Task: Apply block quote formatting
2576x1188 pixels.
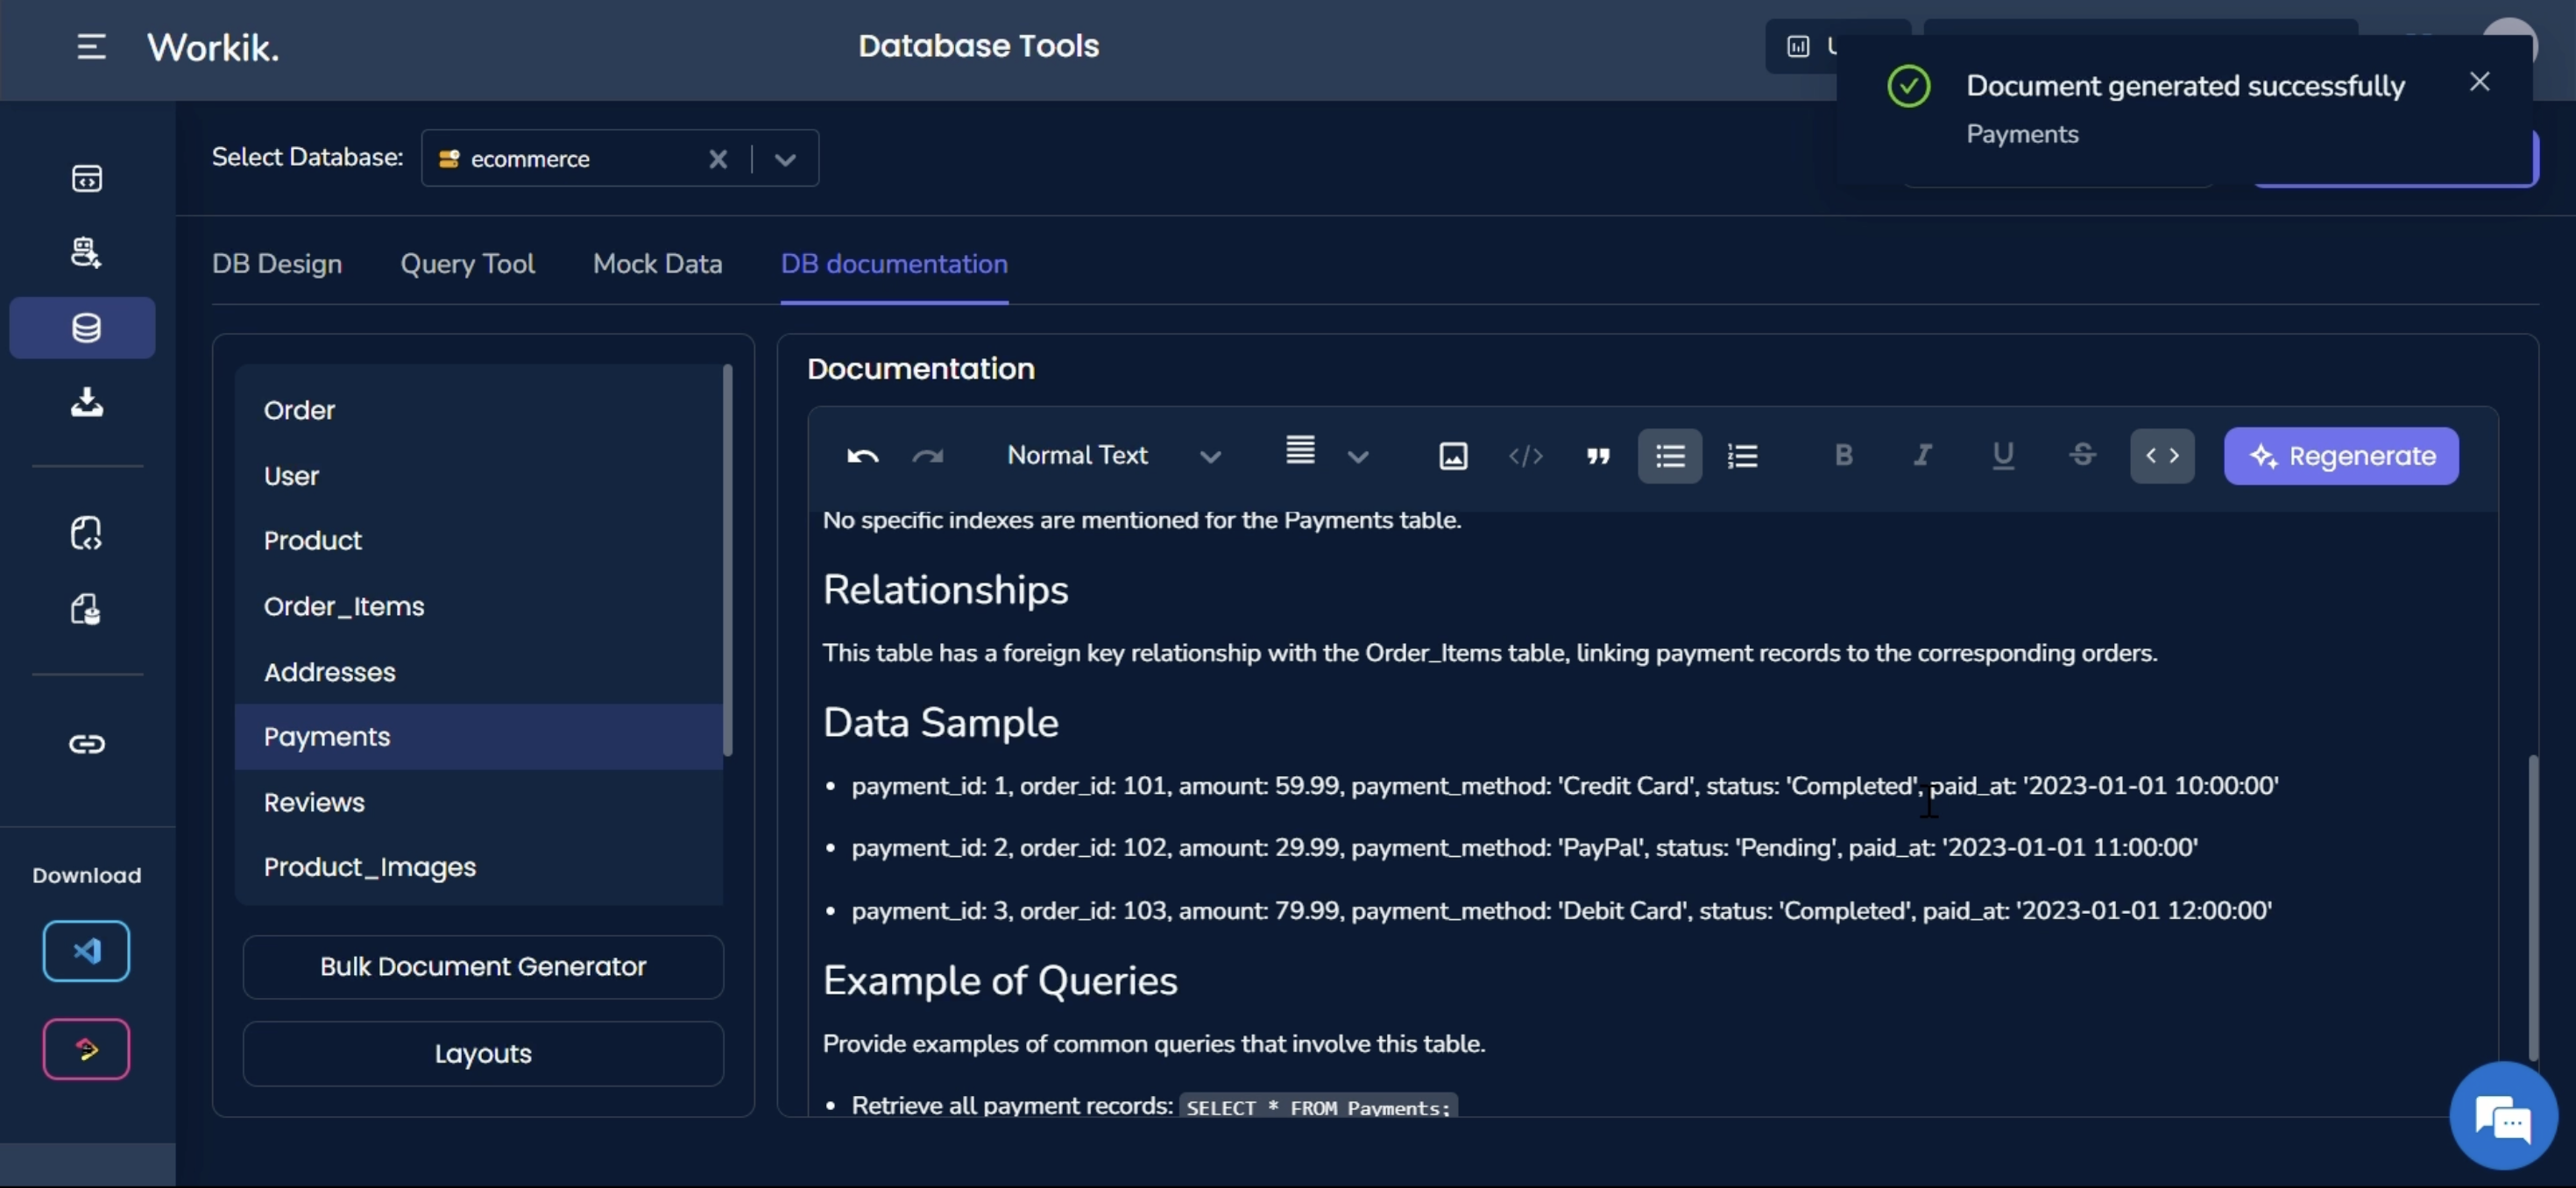Action: pyautogui.click(x=1598, y=456)
